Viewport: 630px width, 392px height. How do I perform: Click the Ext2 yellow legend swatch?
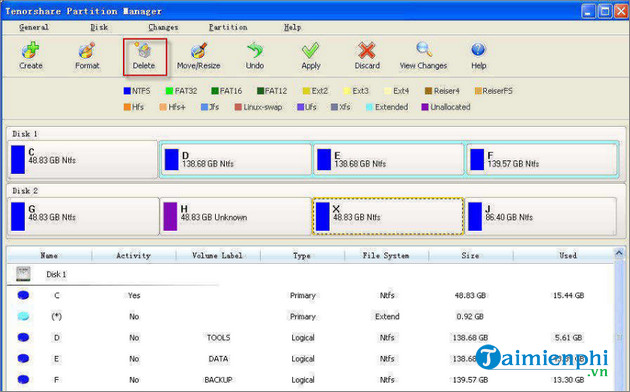(306, 91)
